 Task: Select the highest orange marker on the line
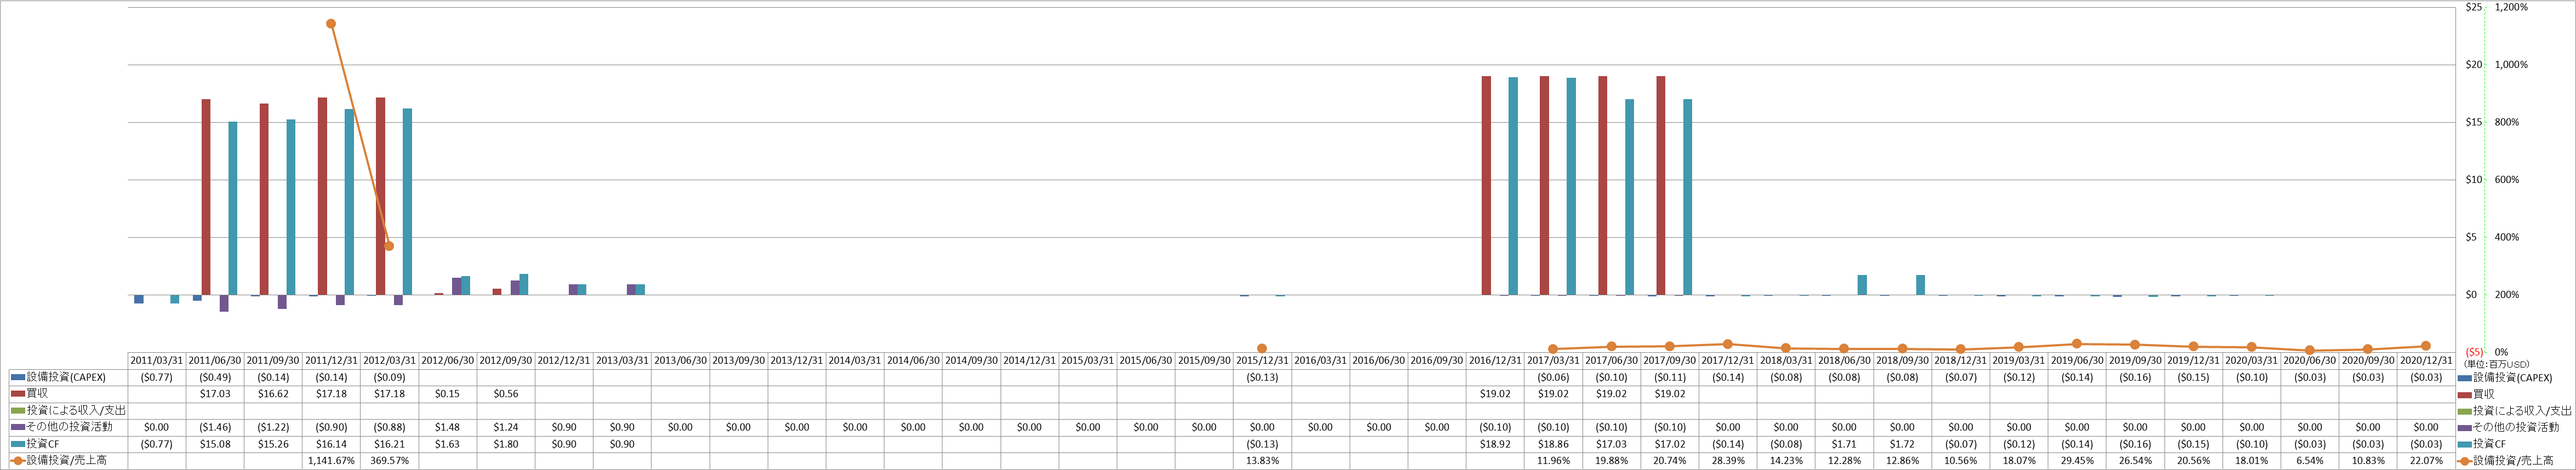click(x=331, y=24)
